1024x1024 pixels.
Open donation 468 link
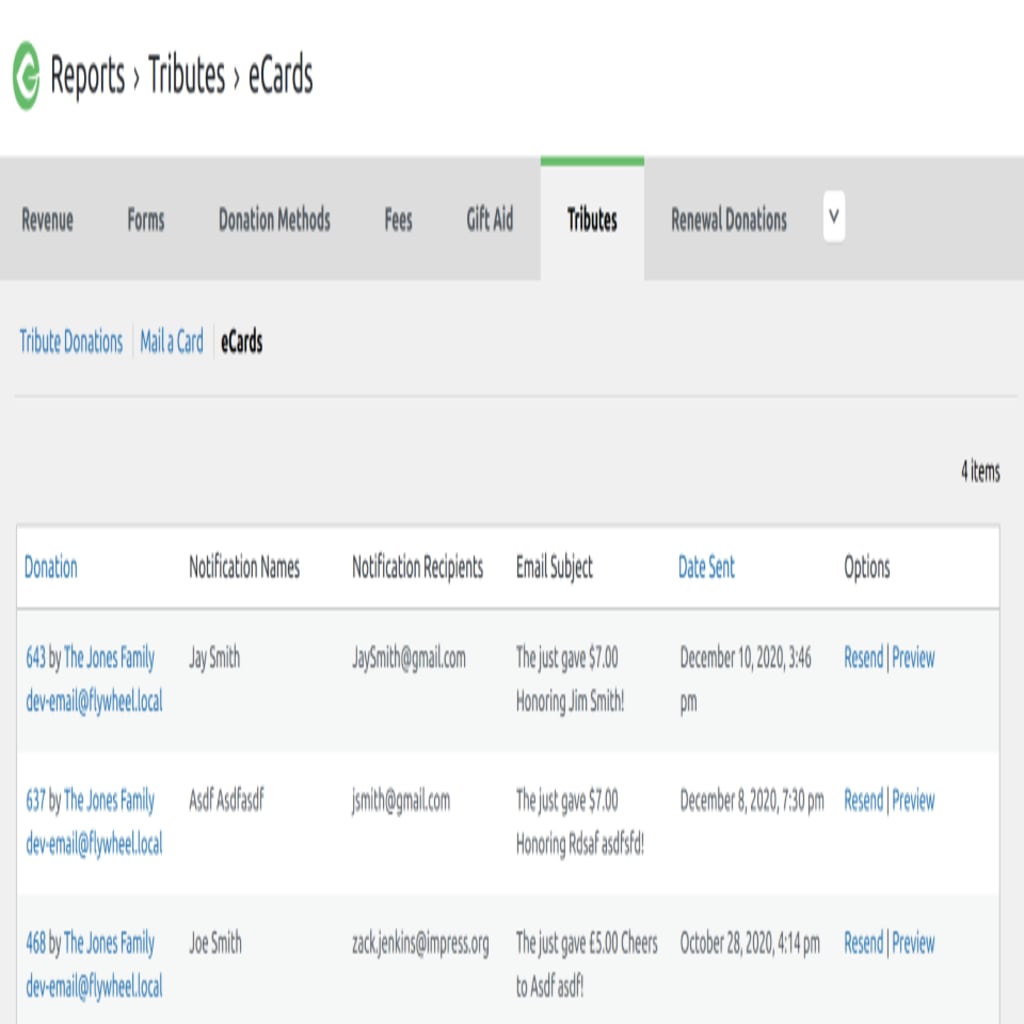click(x=36, y=943)
